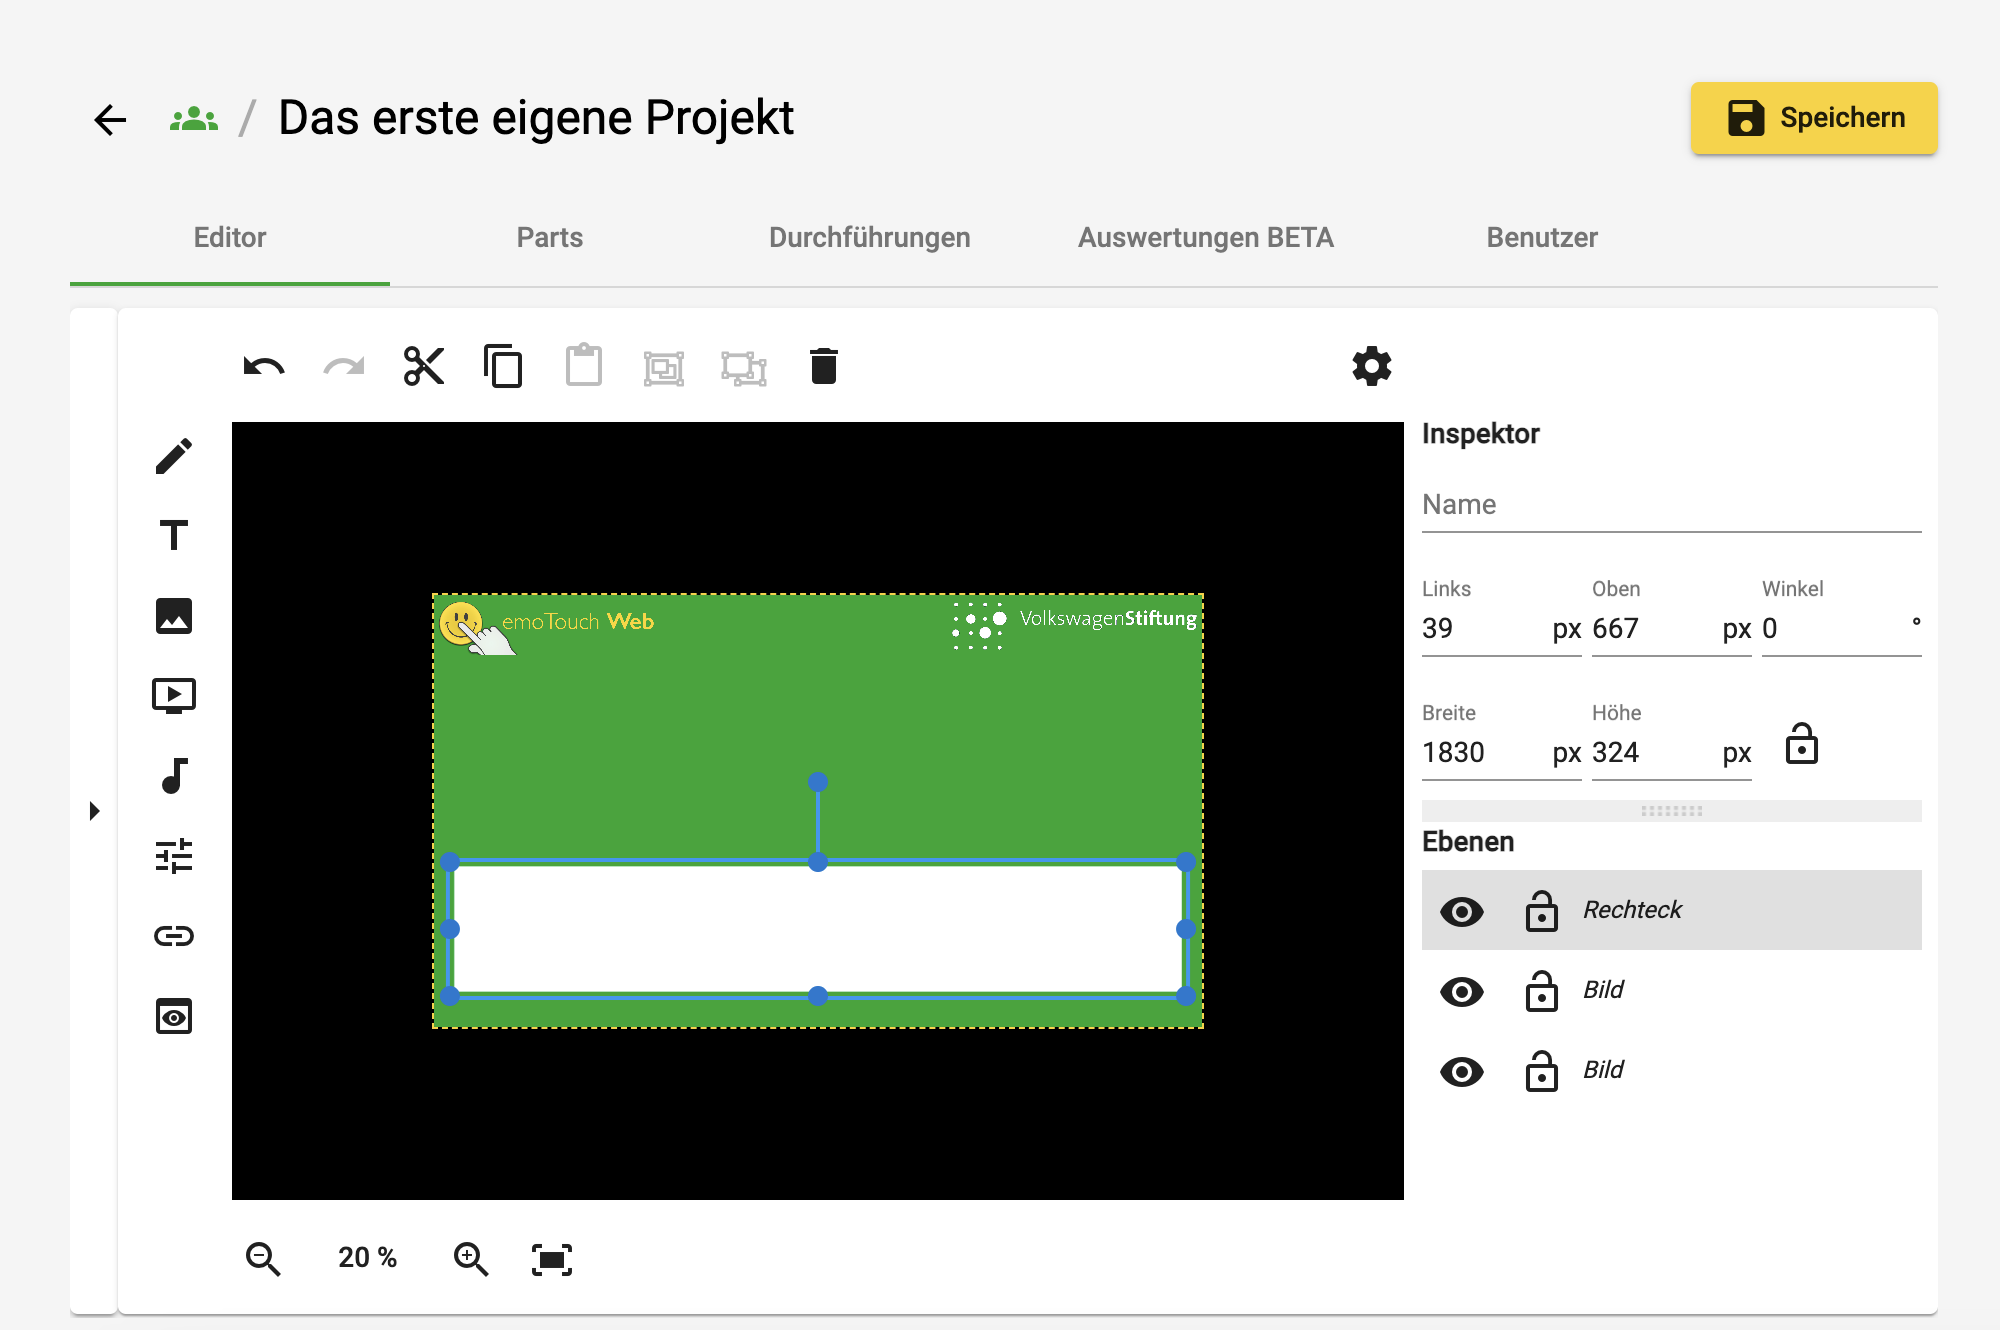Delete selection with trash icon
Screen dimensions: 2000x1330
[824, 366]
